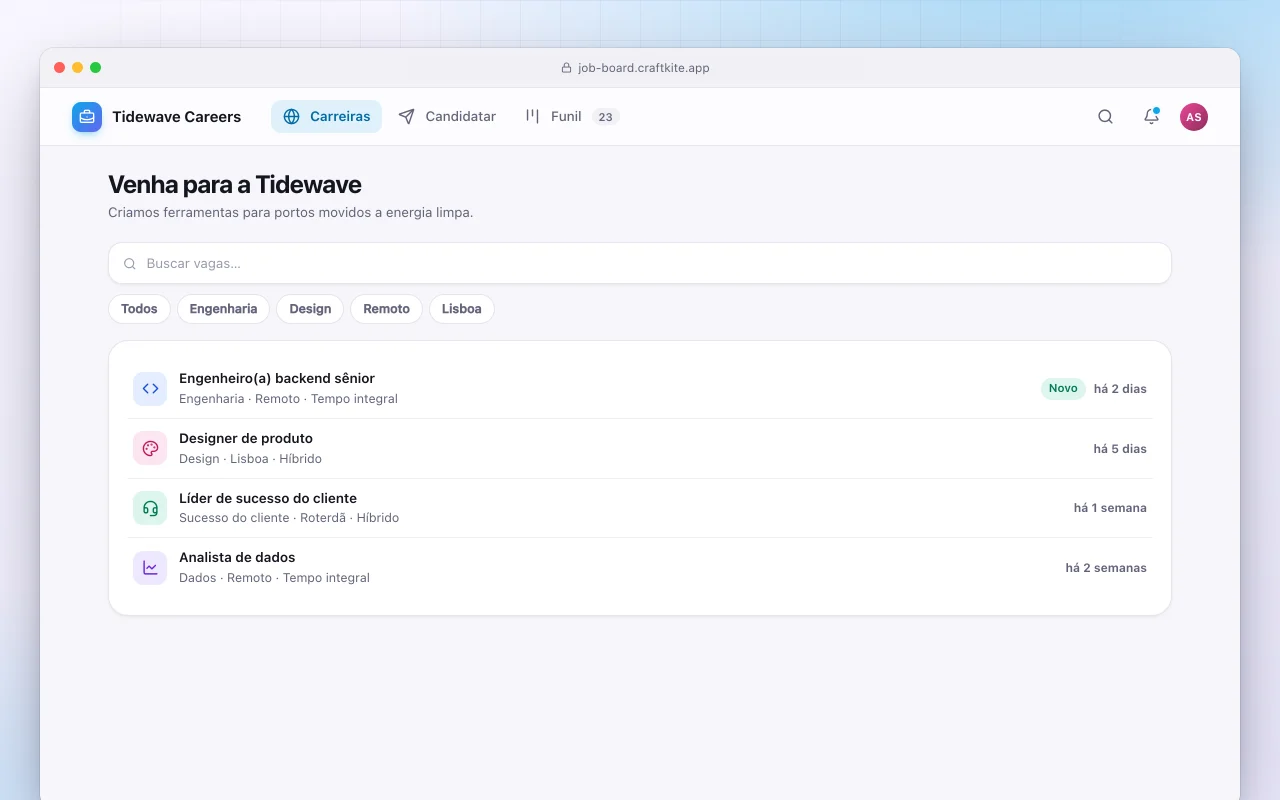The height and width of the screenshot is (800, 1280).
Task: Click the 'há 2 dias' timestamp
Action: [1120, 389]
